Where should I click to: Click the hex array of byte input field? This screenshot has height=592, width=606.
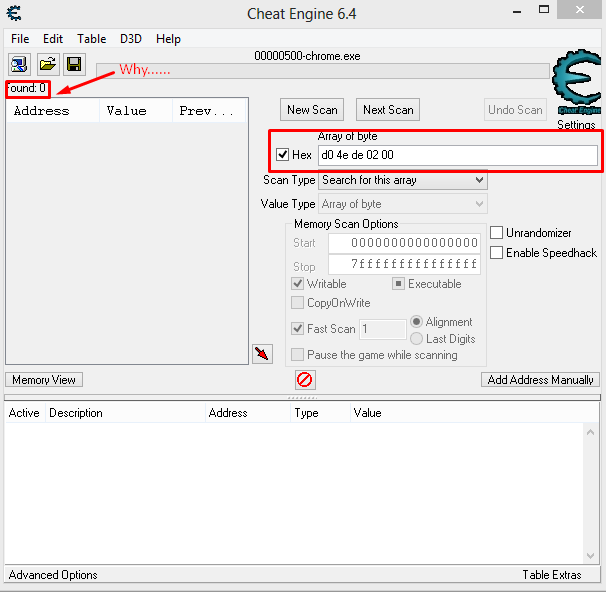point(458,155)
